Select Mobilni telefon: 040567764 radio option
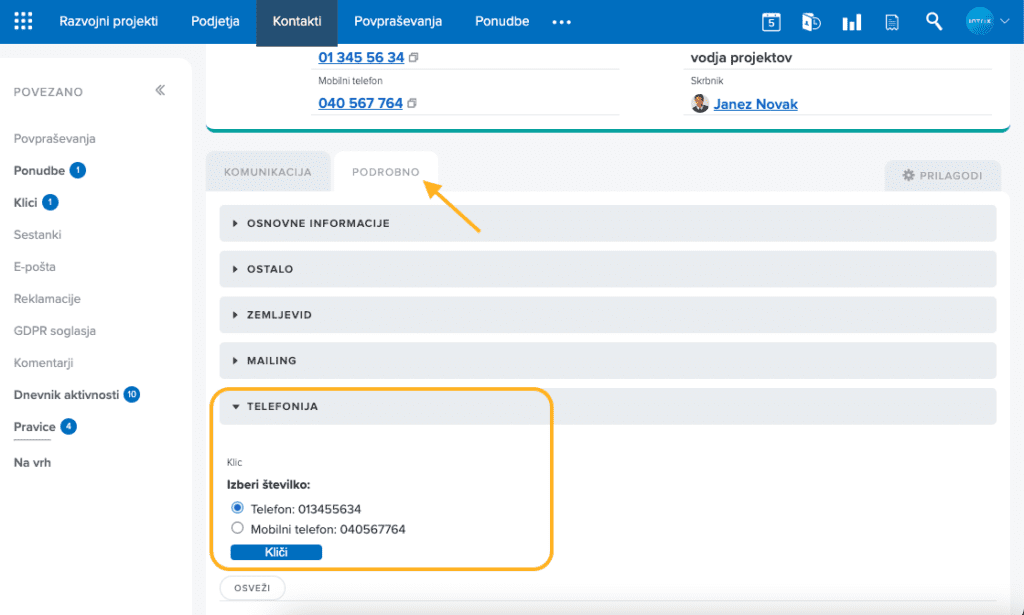 (238, 528)
